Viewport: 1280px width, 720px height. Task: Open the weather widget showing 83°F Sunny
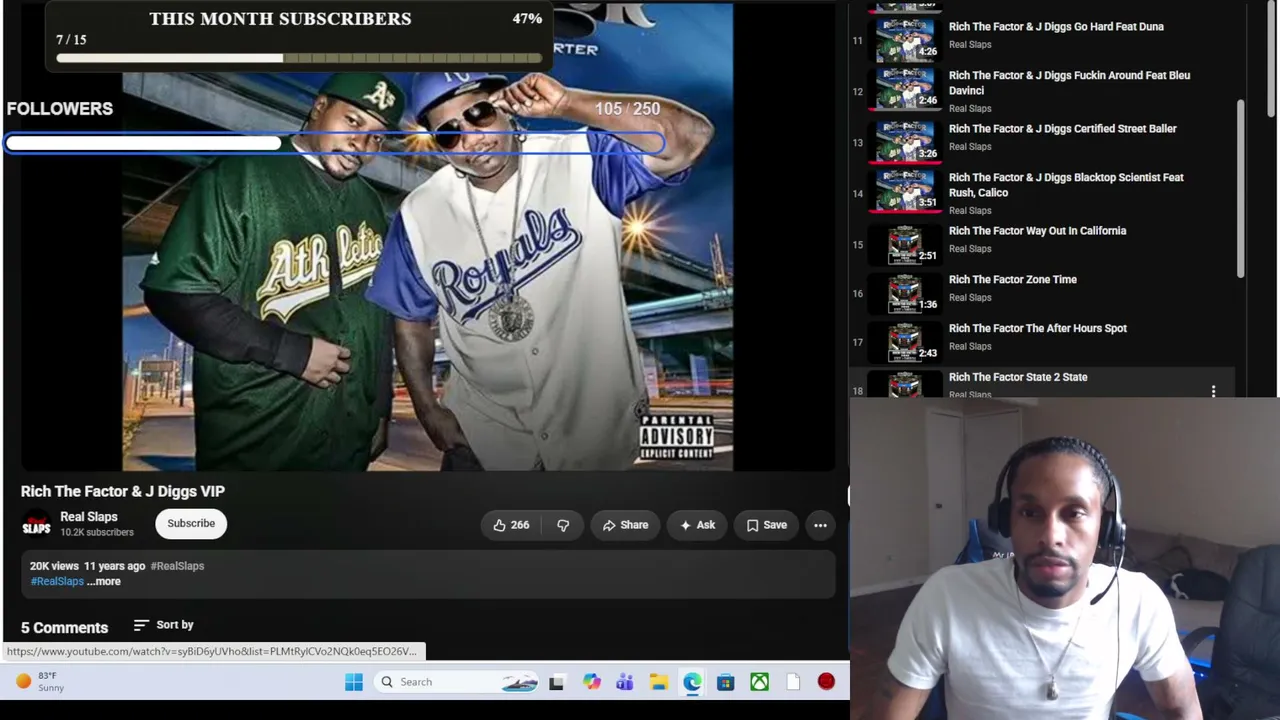[40, 682]
